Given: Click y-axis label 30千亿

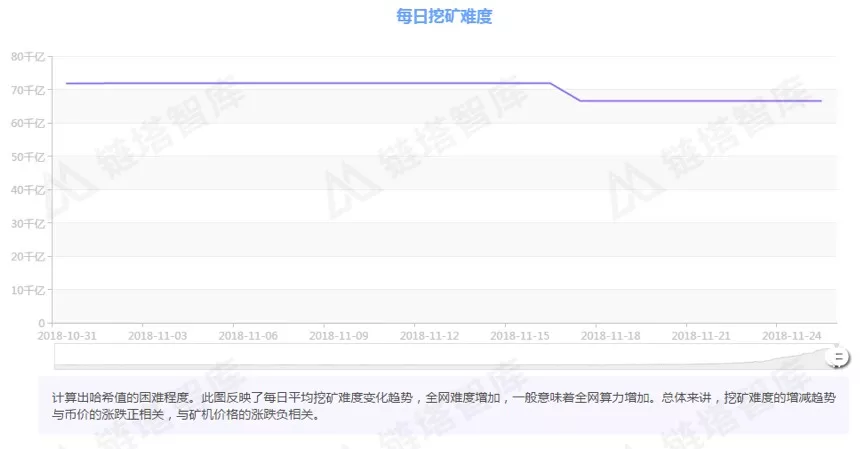Looking at the screenshot, I should coord(28,223).
